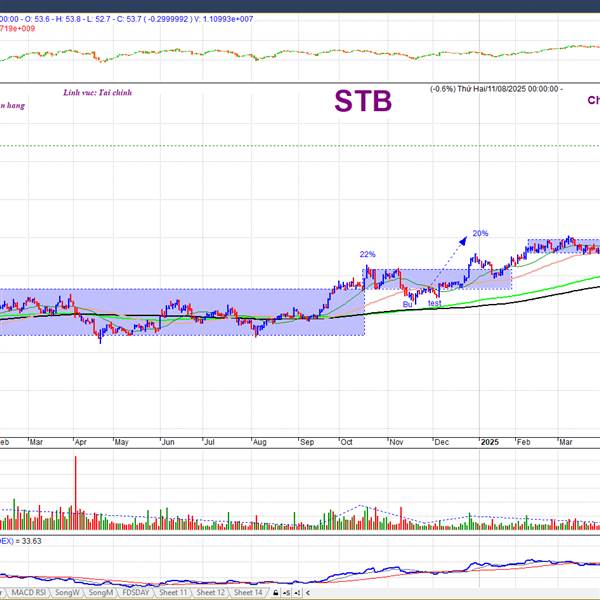Toggle the interval link '!' icon

(x=297, y=593)
